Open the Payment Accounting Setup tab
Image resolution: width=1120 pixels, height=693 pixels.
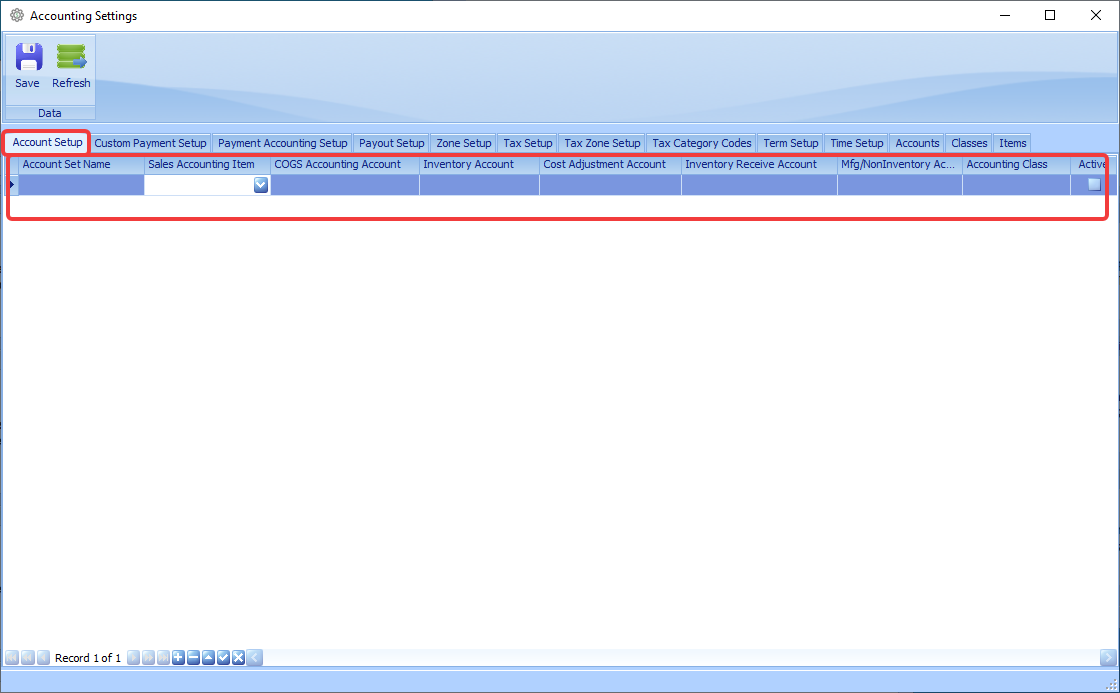[283, 143]
